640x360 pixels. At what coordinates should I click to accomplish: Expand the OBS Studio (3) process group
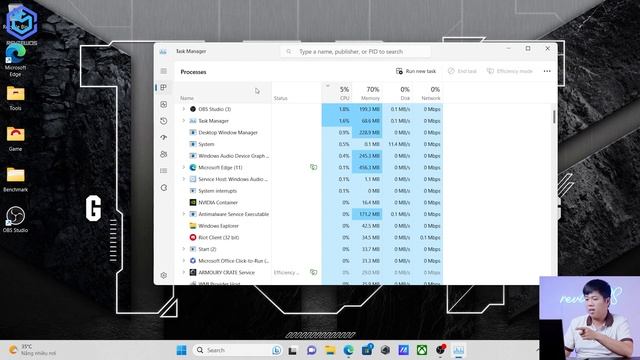[183, 109]
